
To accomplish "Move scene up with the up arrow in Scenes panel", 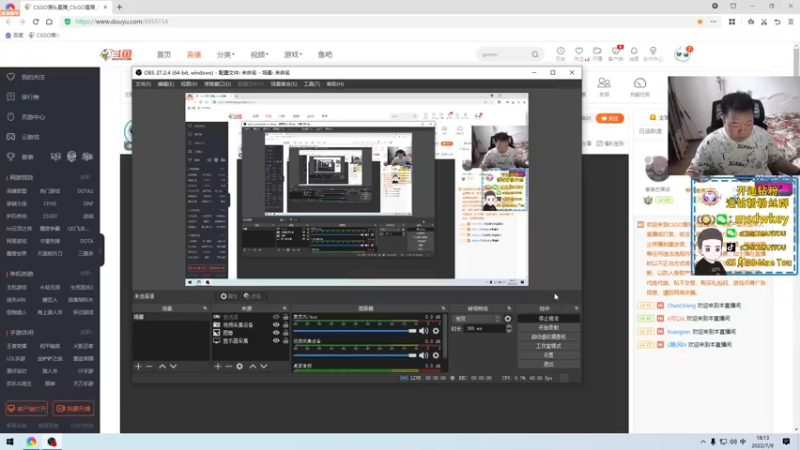I will (x=162, y=366).
